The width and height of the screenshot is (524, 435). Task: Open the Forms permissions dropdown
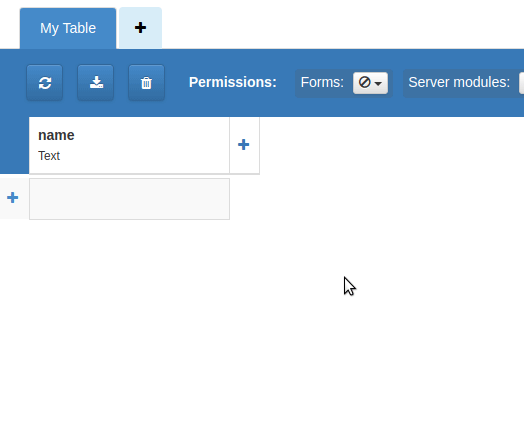pos(370,83)
